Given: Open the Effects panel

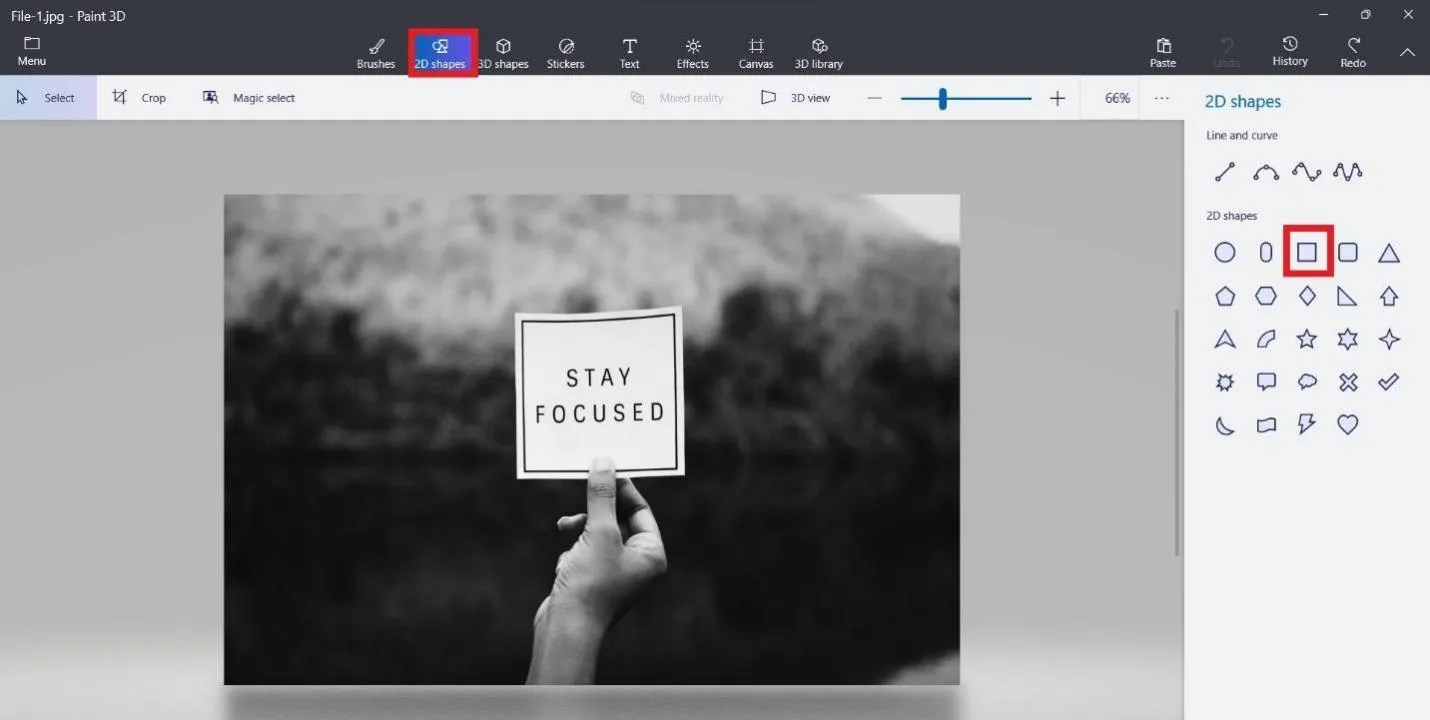Looking at the screenshot, I should click(691, 52).
